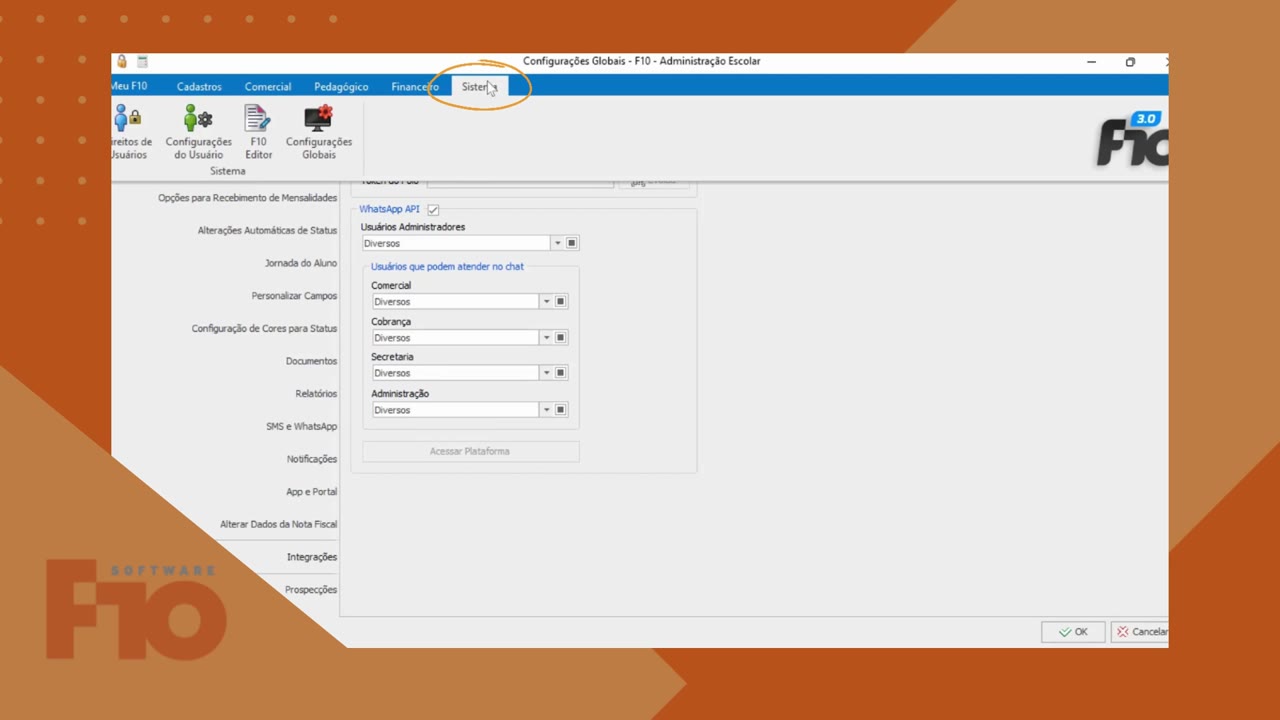Expand the Administração users dropdown arrow
The width and height of the screenshot is (1280, 720).
(x=546, y=409)
